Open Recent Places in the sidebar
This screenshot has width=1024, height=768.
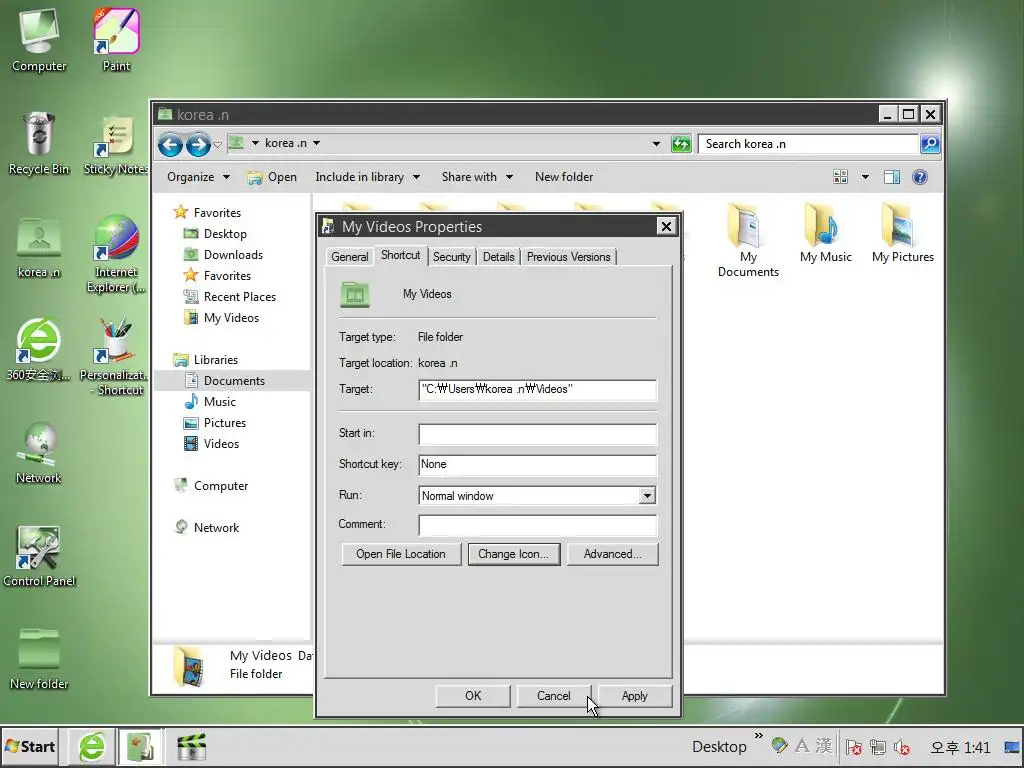pyautogui.click(x=229, y=296)
